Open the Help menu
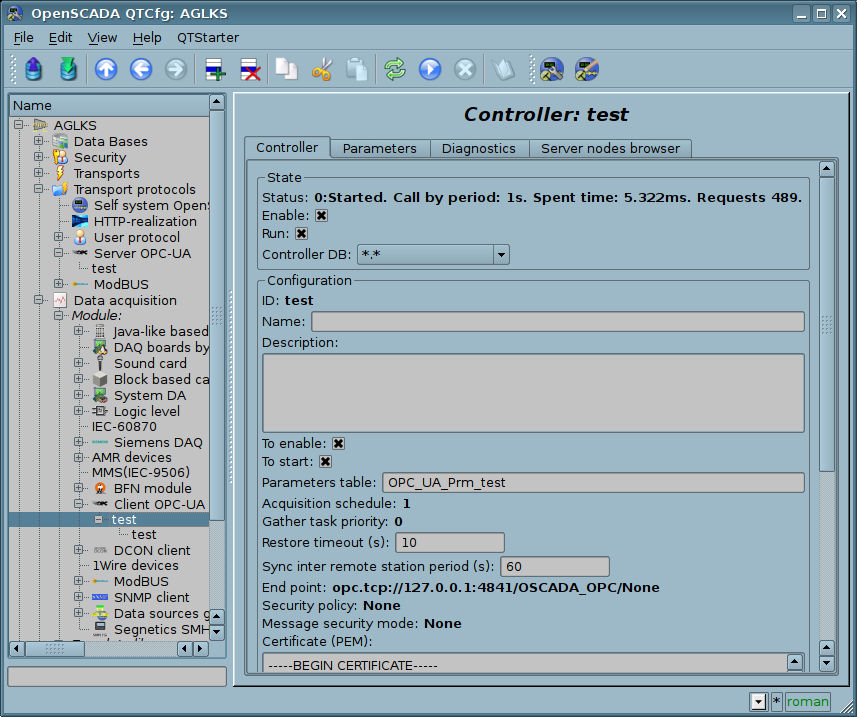Screen dimensions: 857x717 click(x=147, y=38)
